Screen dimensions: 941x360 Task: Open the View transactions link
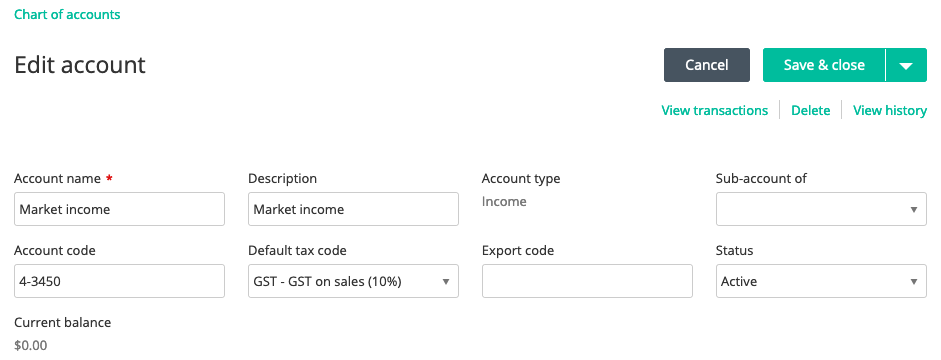pos(714,110)
